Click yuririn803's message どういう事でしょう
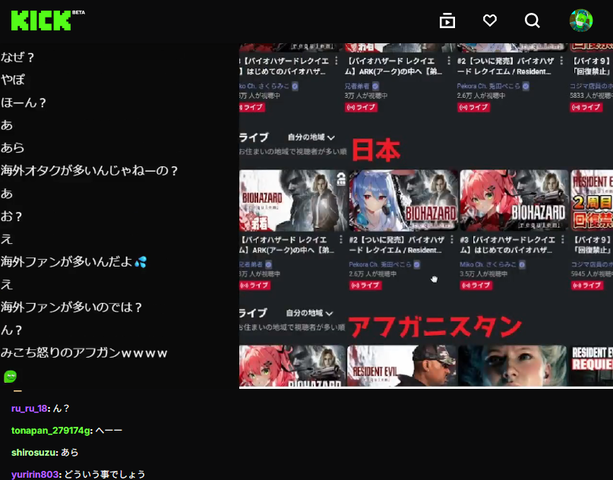Viewport: 613px width, 480px height. 104,474
